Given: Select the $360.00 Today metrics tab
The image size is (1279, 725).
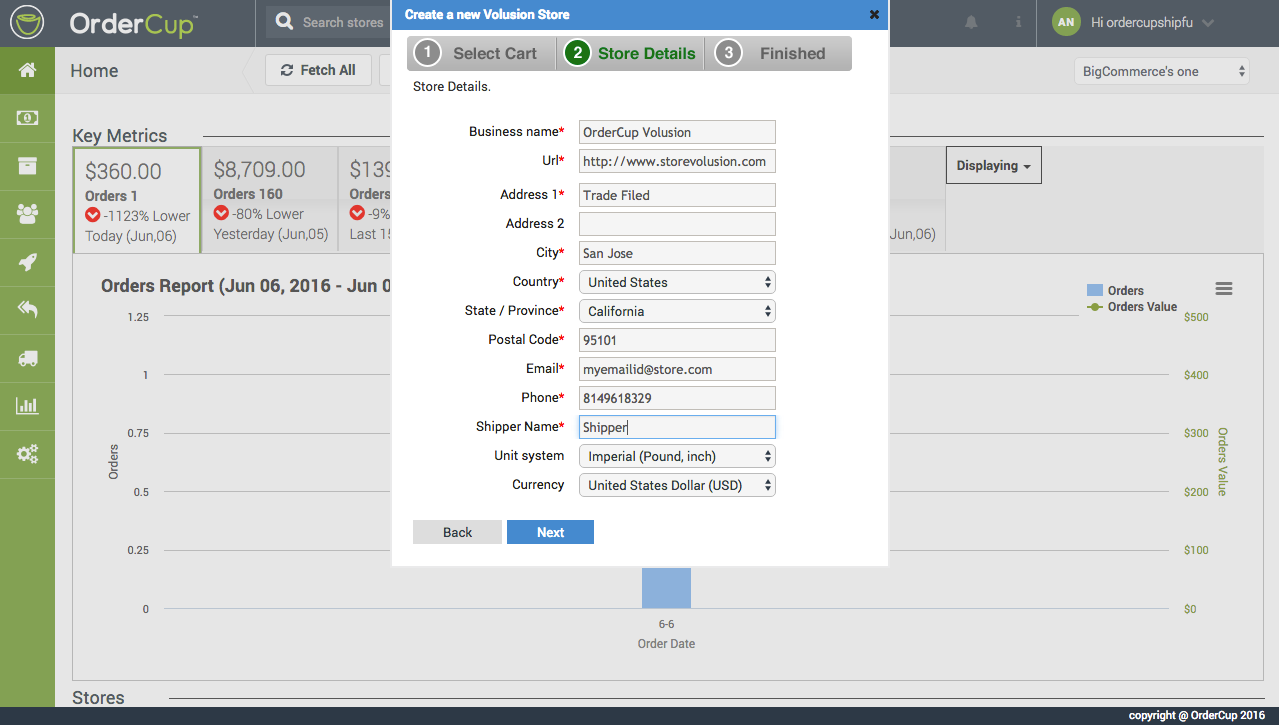Looking at the screenshot, I should tap(137, 200).
